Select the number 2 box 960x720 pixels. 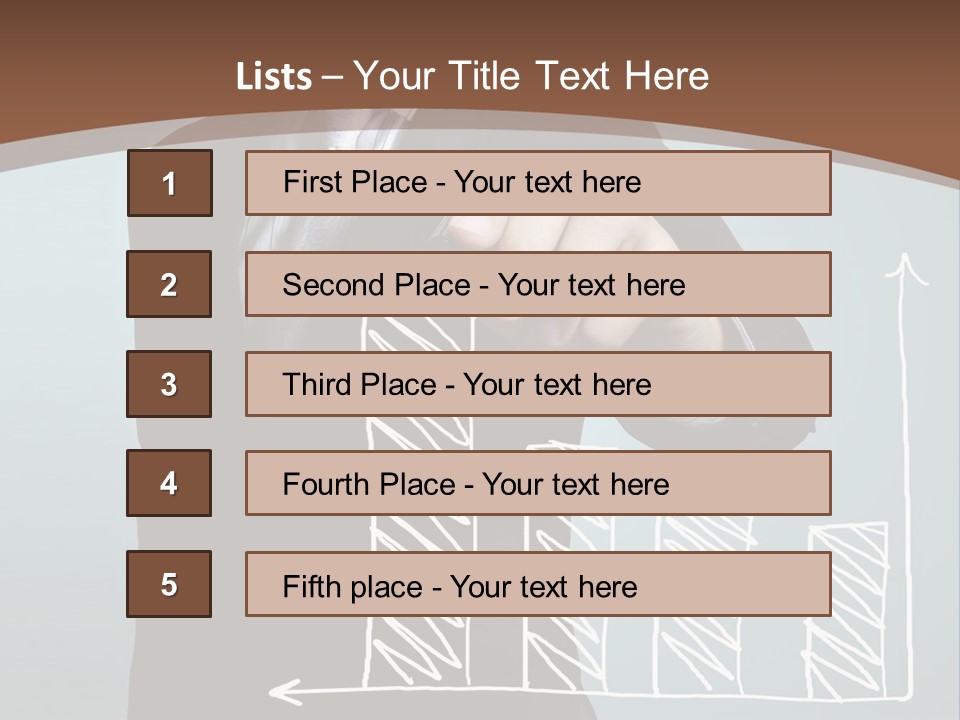(169, 284)
